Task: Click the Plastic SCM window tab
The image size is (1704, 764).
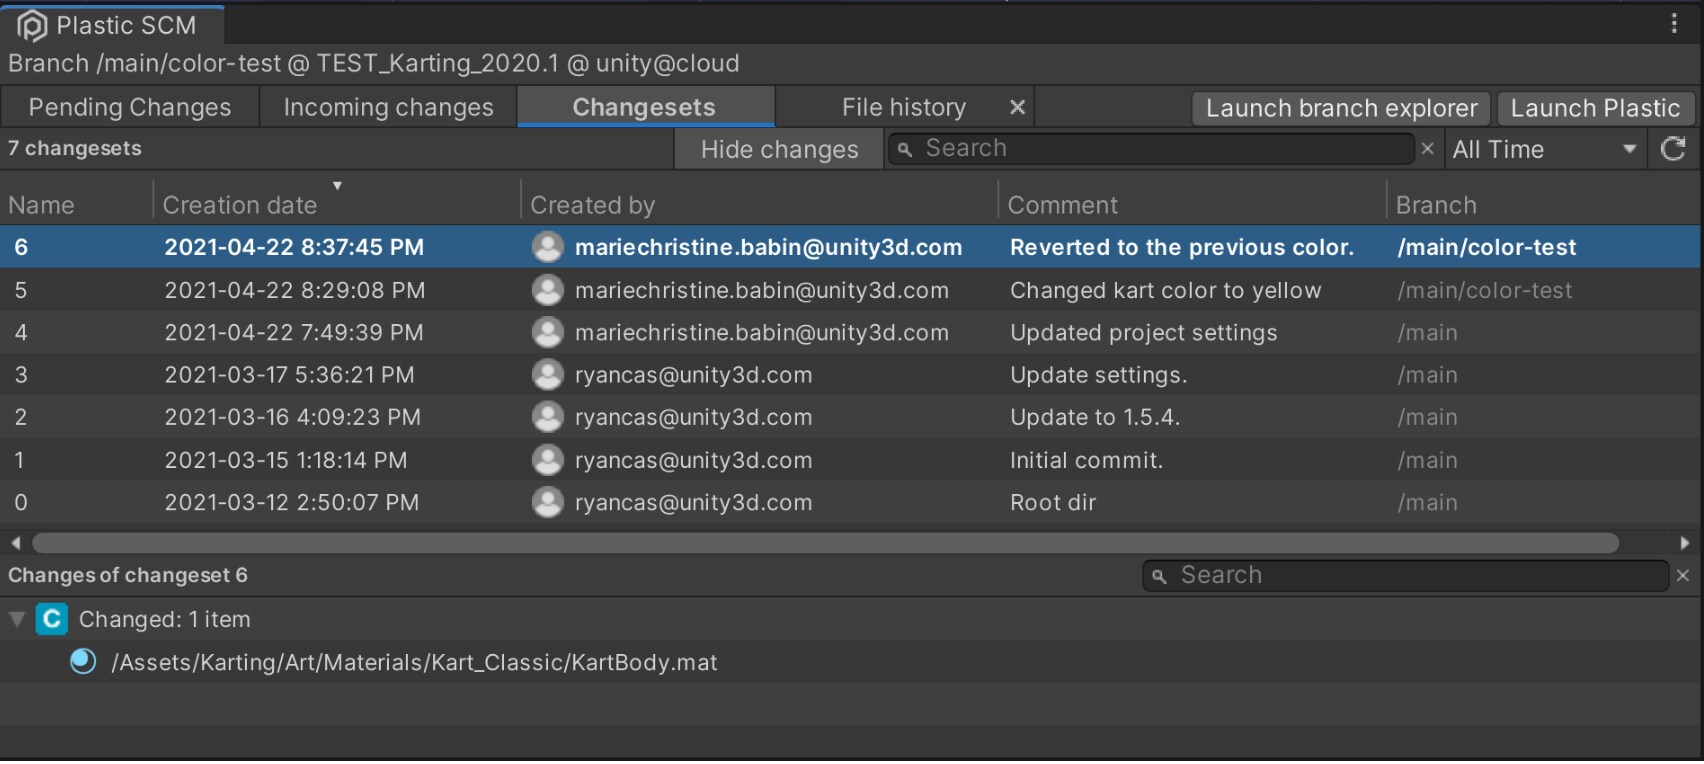Action: tap(112, 25)
